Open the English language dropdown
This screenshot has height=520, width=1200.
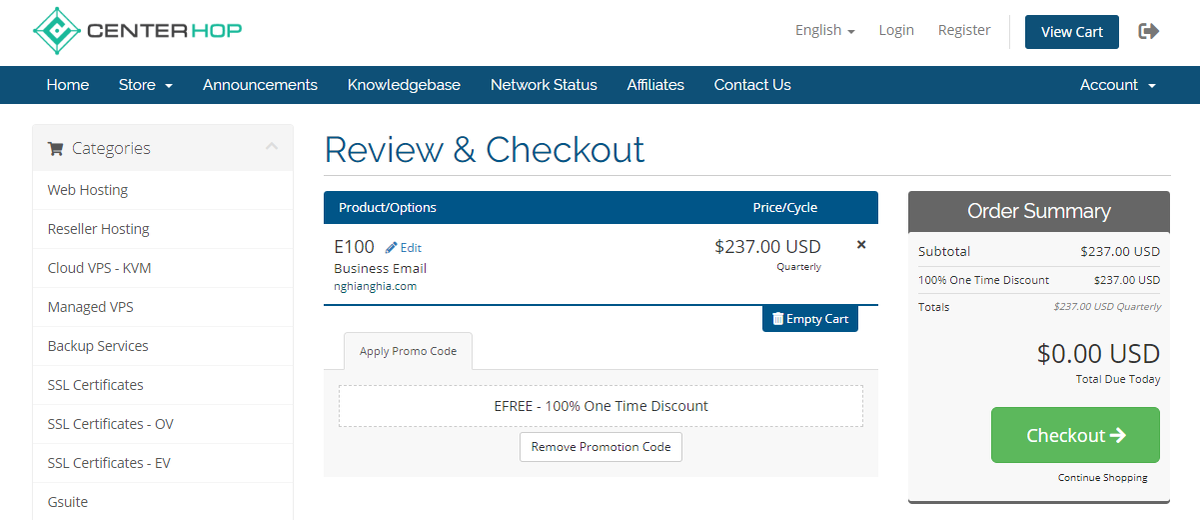(825, 30)
